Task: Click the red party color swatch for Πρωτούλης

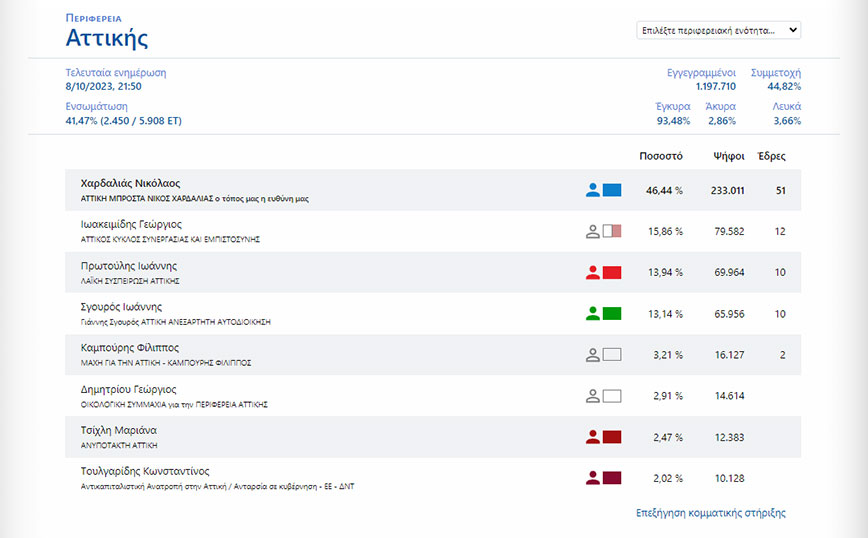Action: coord(613,272)
